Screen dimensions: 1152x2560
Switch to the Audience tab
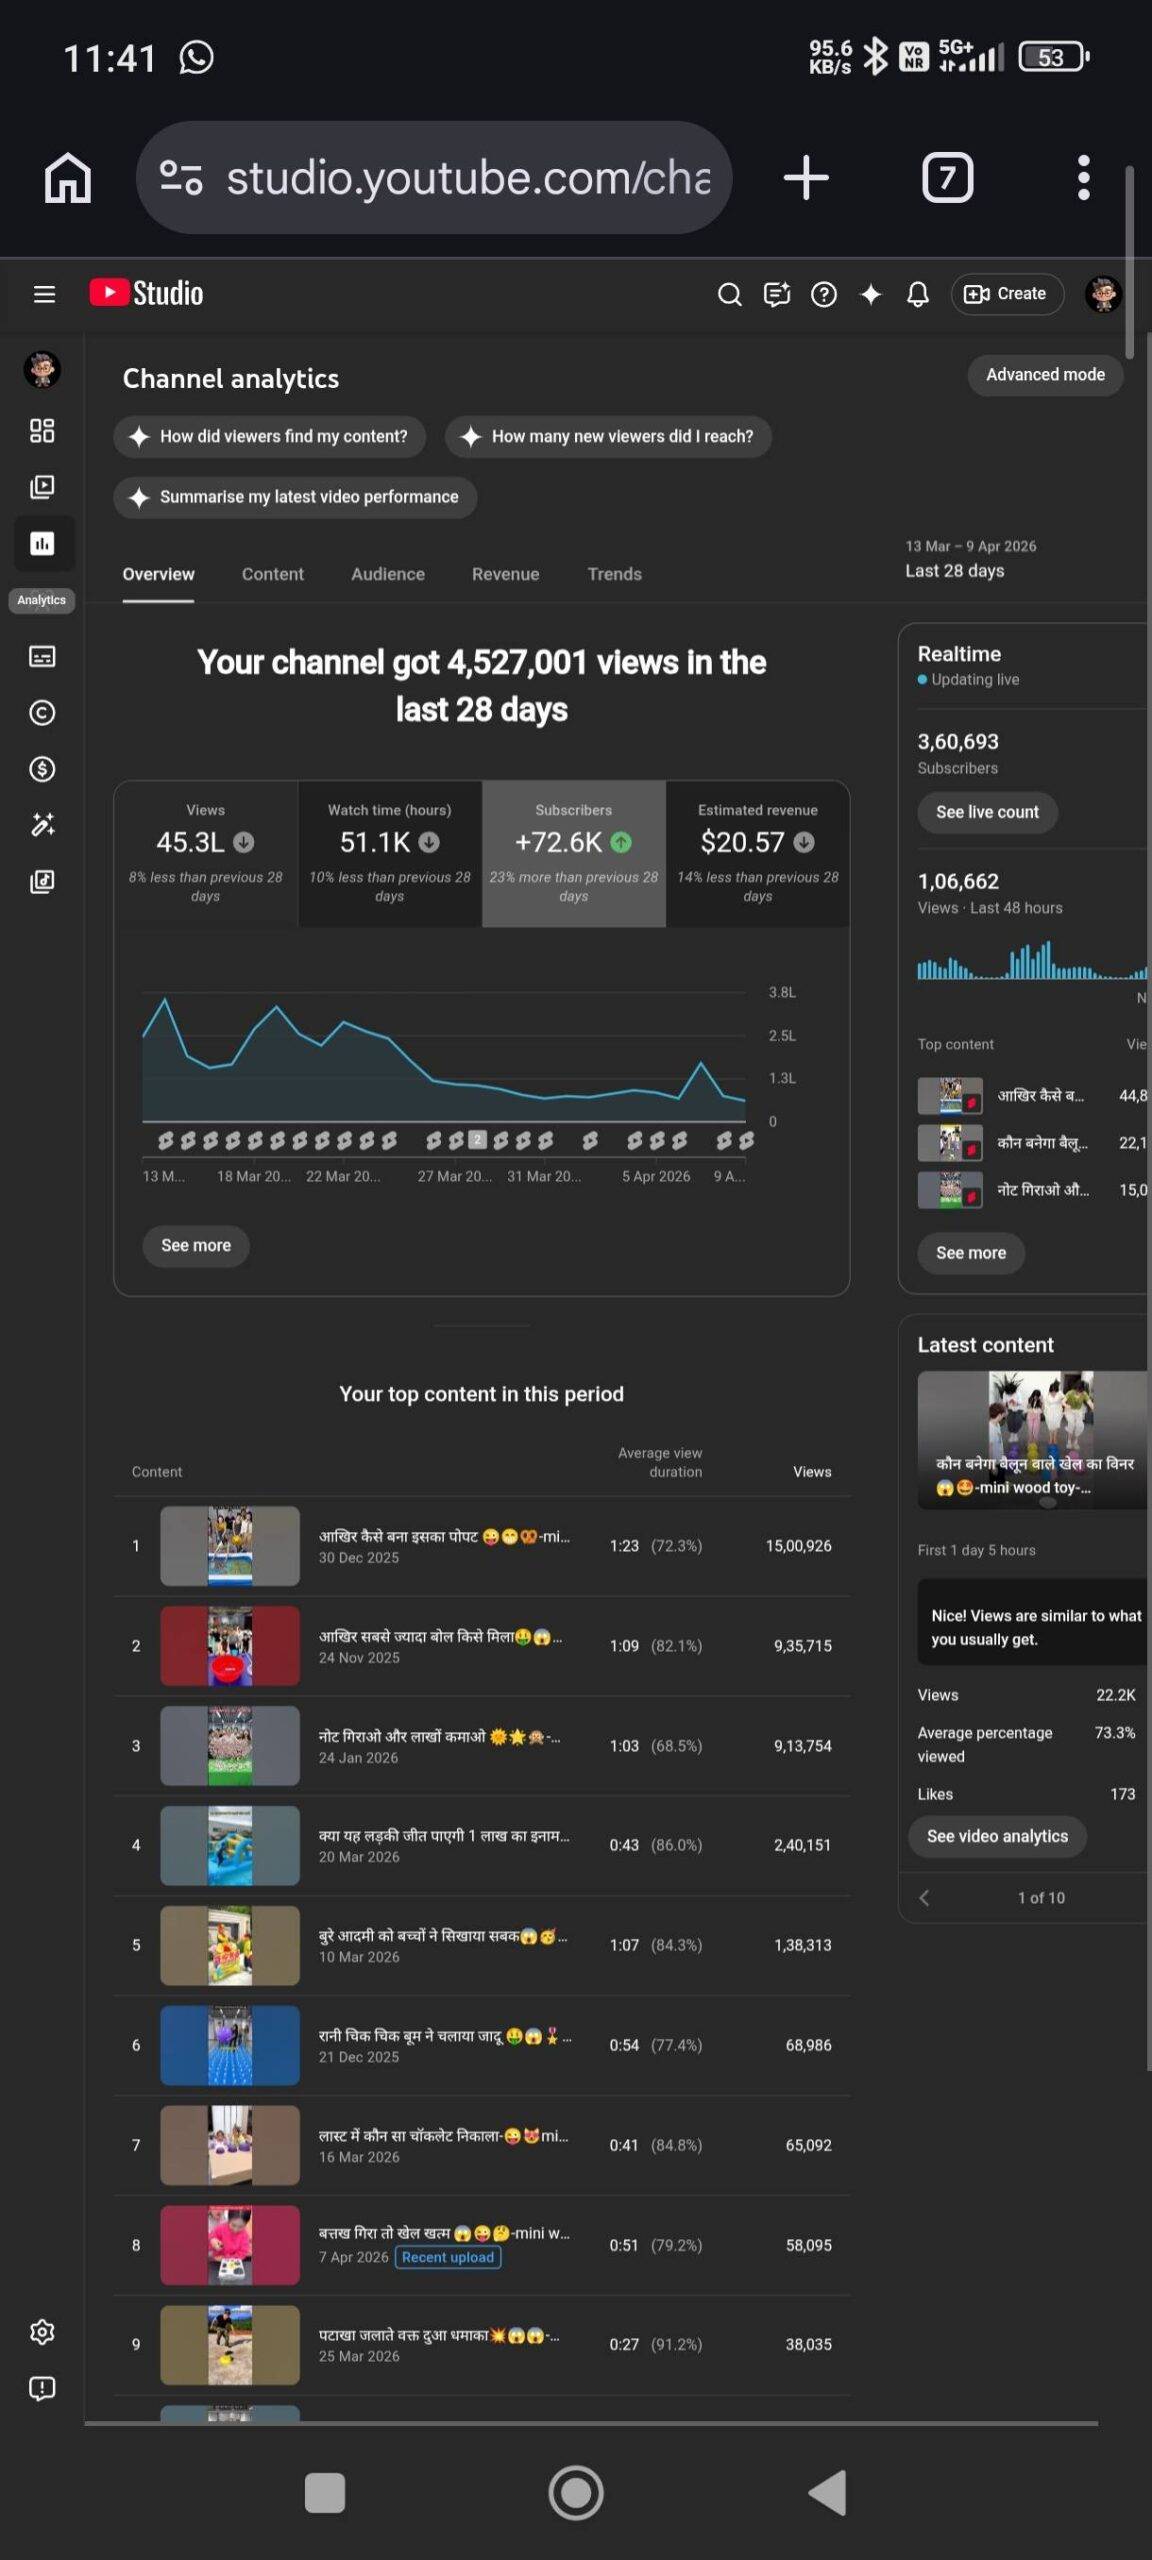coord(387,574)
